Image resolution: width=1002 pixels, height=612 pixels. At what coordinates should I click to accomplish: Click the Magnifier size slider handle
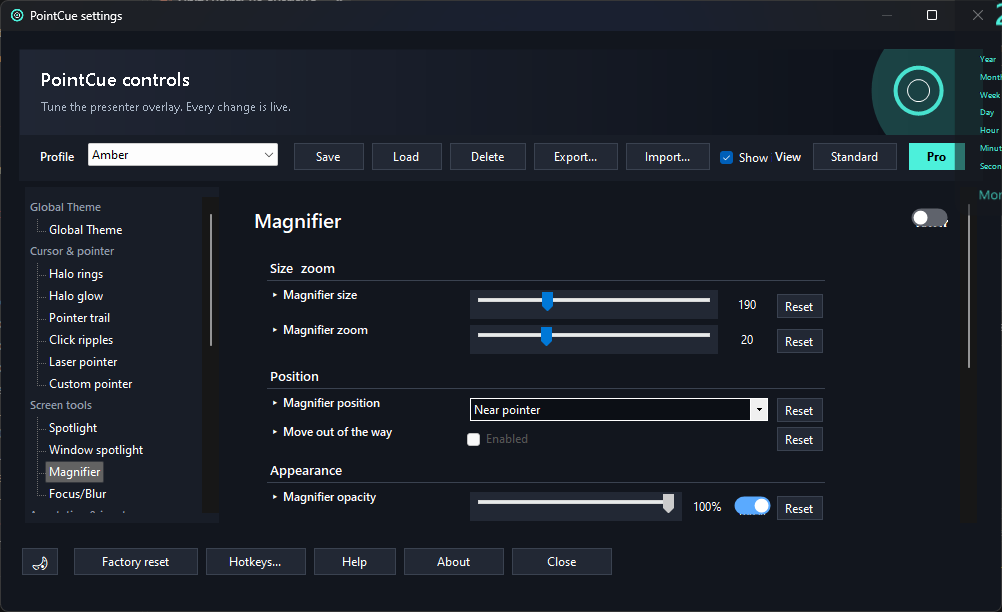547,301
